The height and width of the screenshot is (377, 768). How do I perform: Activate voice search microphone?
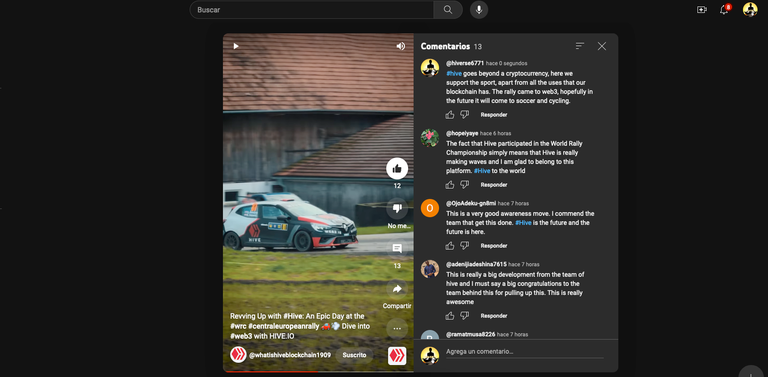[479, 10]
